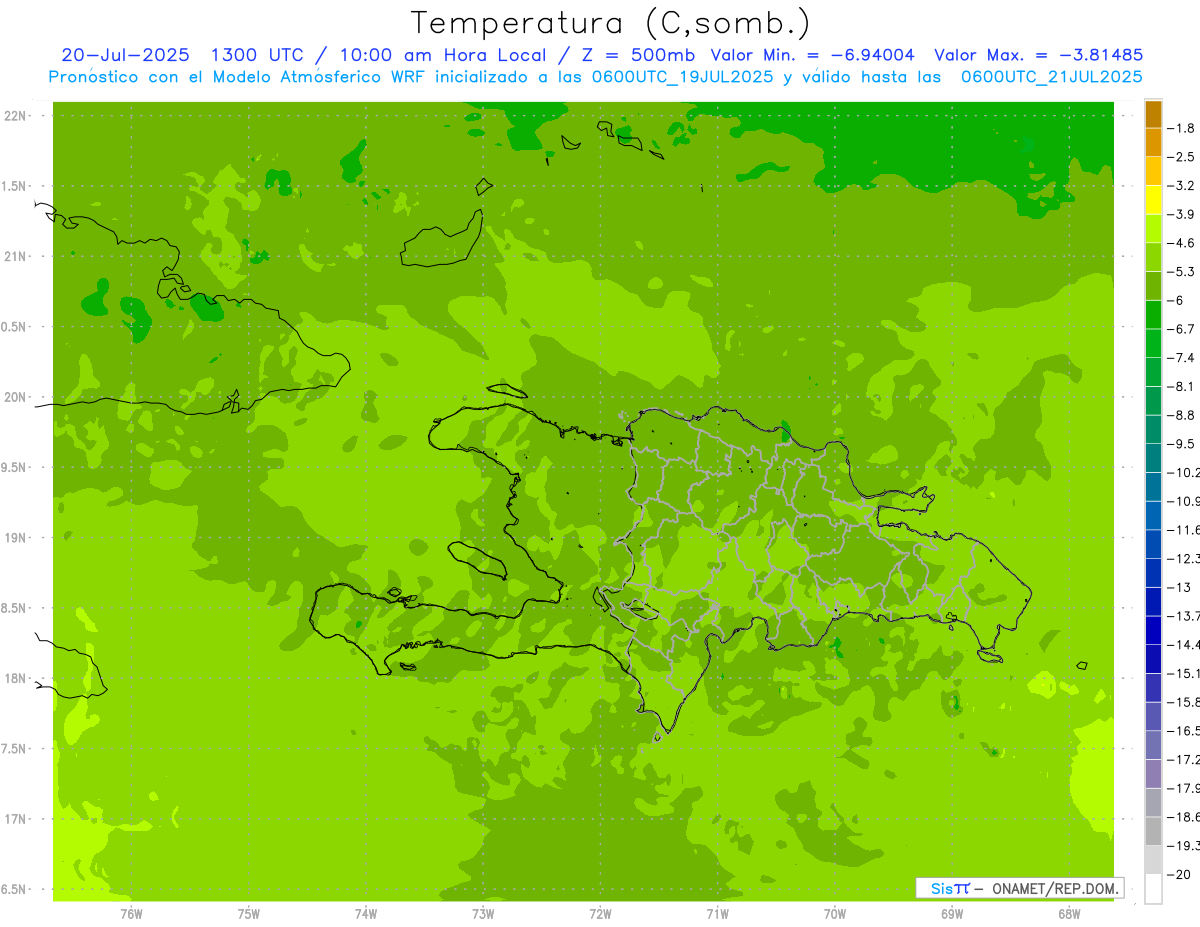The height and width of the screenshot is (927, 1200).
Task: Click the '17N' latitude label
Action: coord(15,819)
